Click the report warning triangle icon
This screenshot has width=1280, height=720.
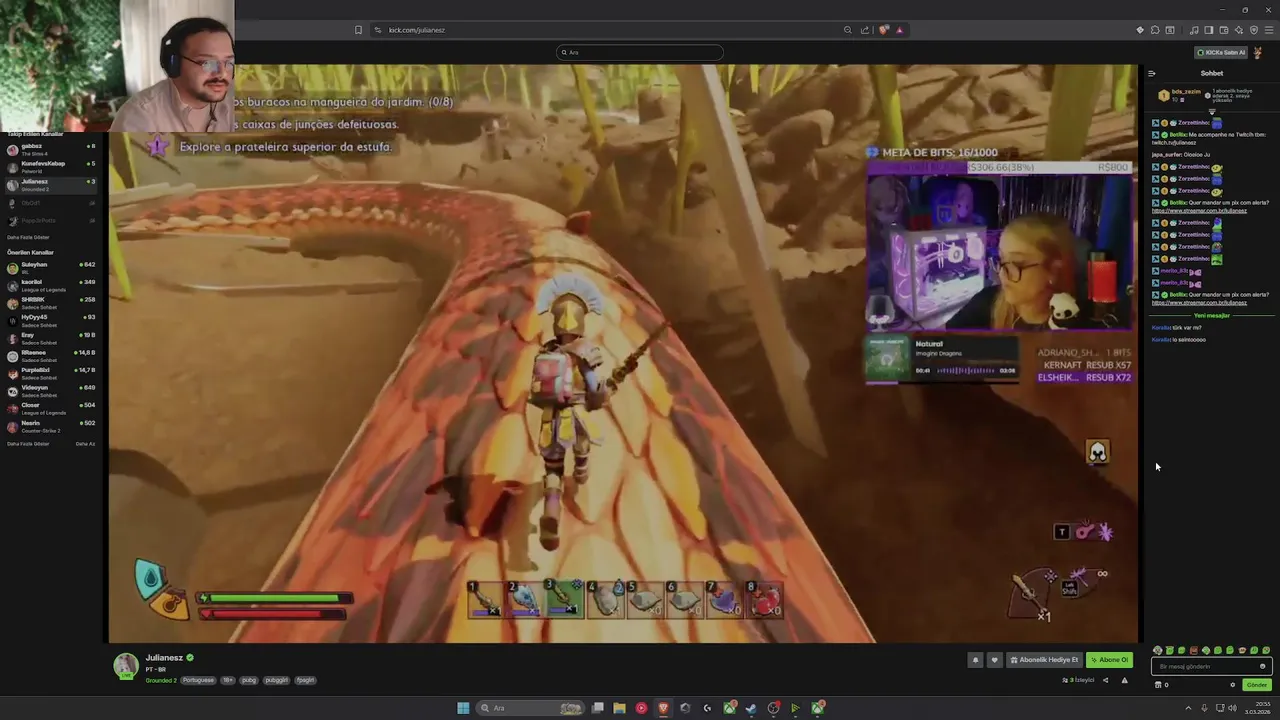1124,680
